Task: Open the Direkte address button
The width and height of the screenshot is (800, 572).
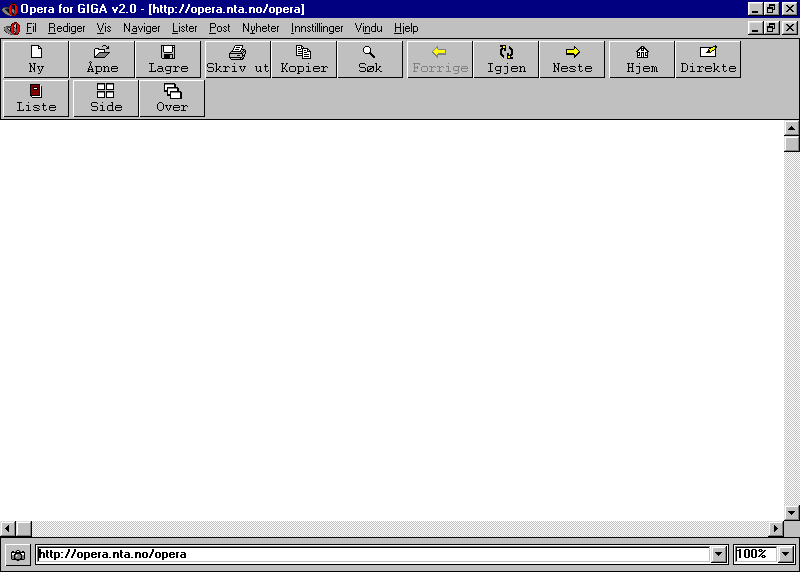Action: pos(708,60)
